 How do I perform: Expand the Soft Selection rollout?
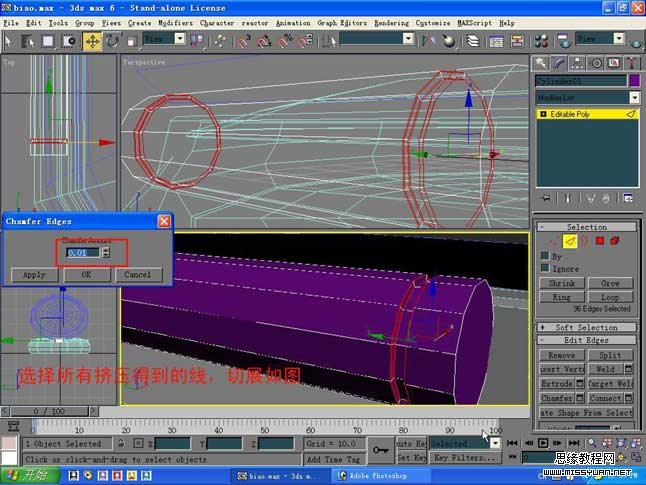pyautogui.click(x=587, y=328)
